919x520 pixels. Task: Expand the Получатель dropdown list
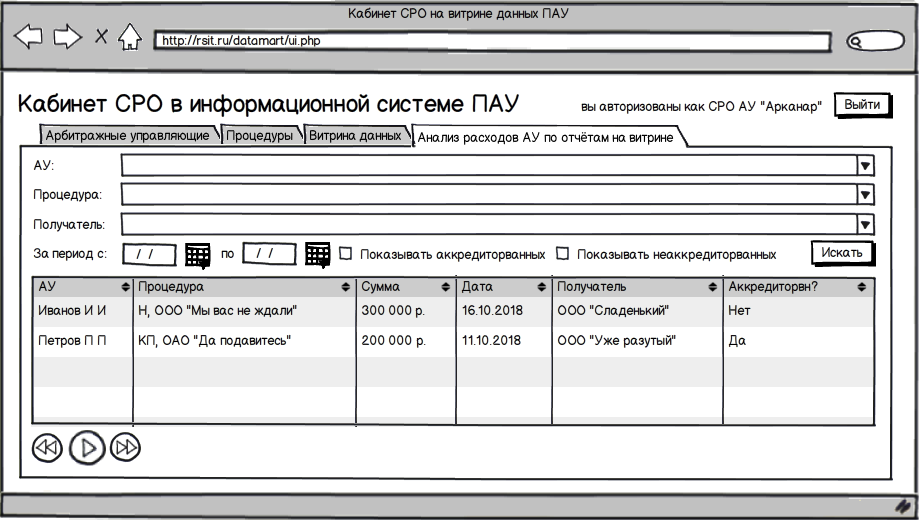point(865,225)
